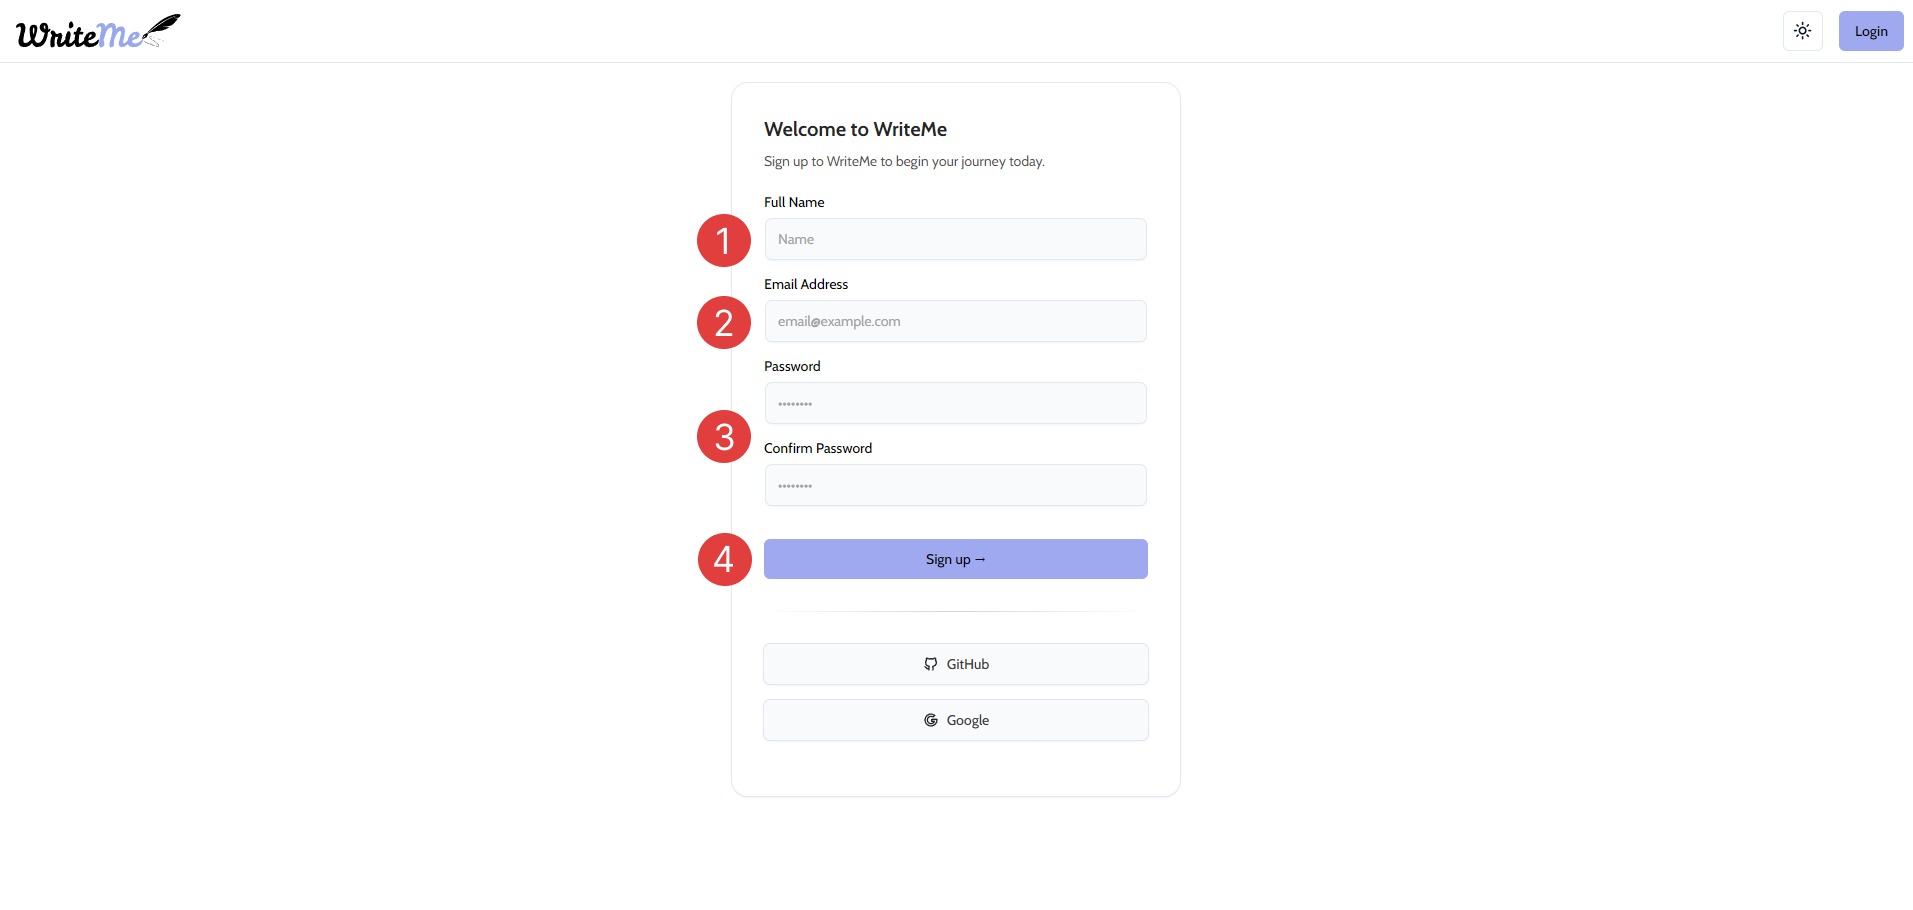Screen dimensions: 1913x910
Task: Click the Password field label
Action: pos(792,366)
